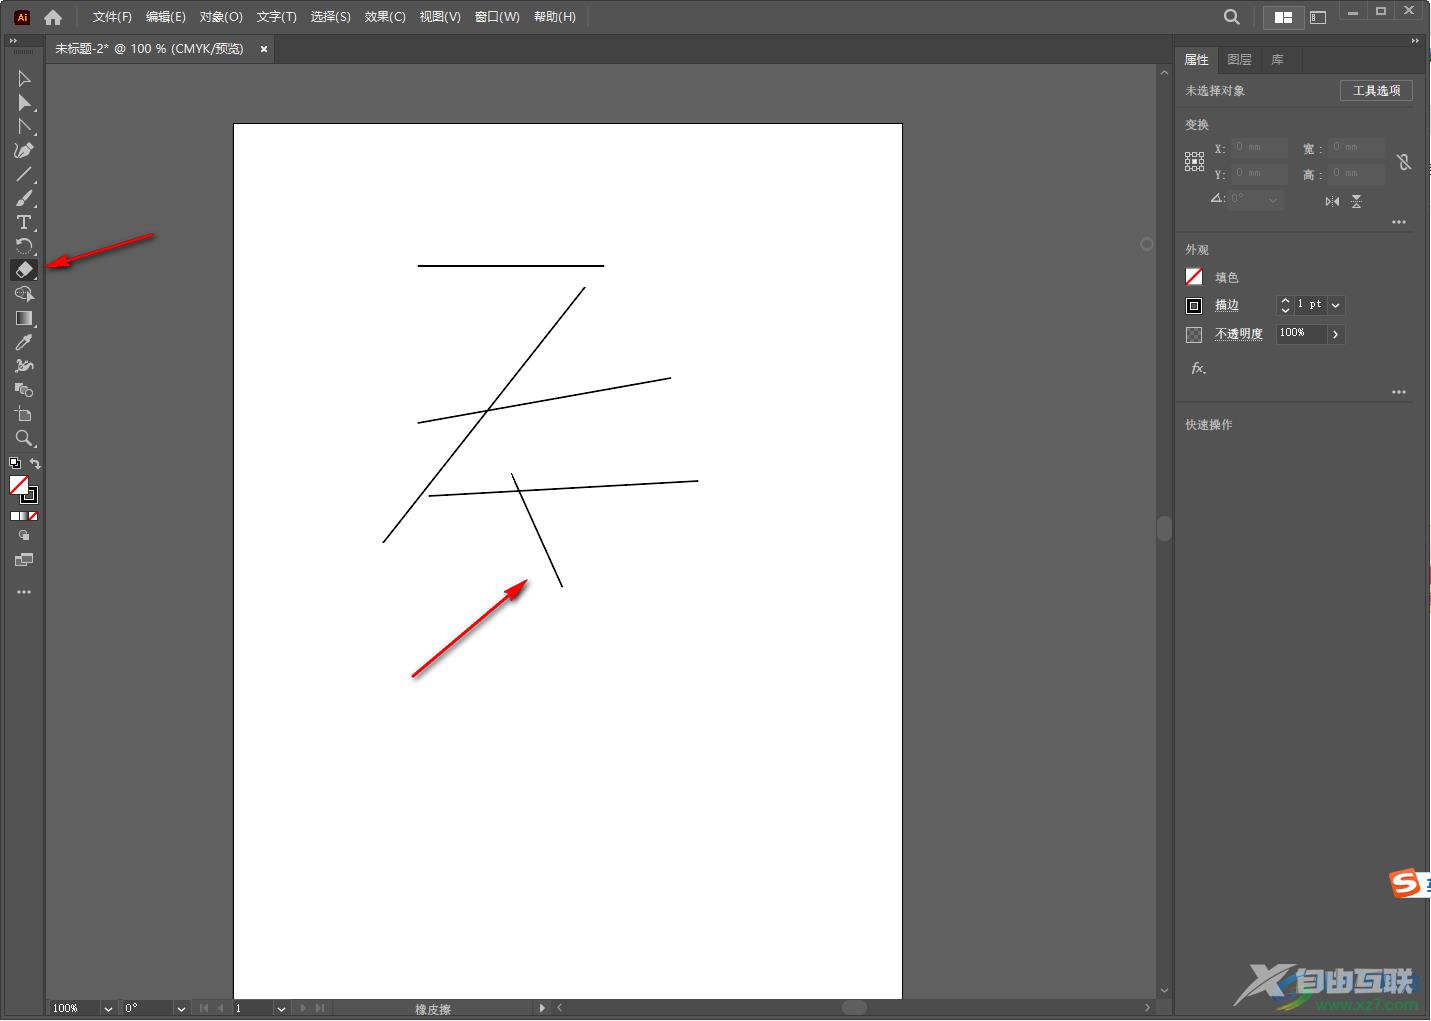Click the 工具选项 button
This screenshot has height=1021, width=1431.
coord(1376,90)
